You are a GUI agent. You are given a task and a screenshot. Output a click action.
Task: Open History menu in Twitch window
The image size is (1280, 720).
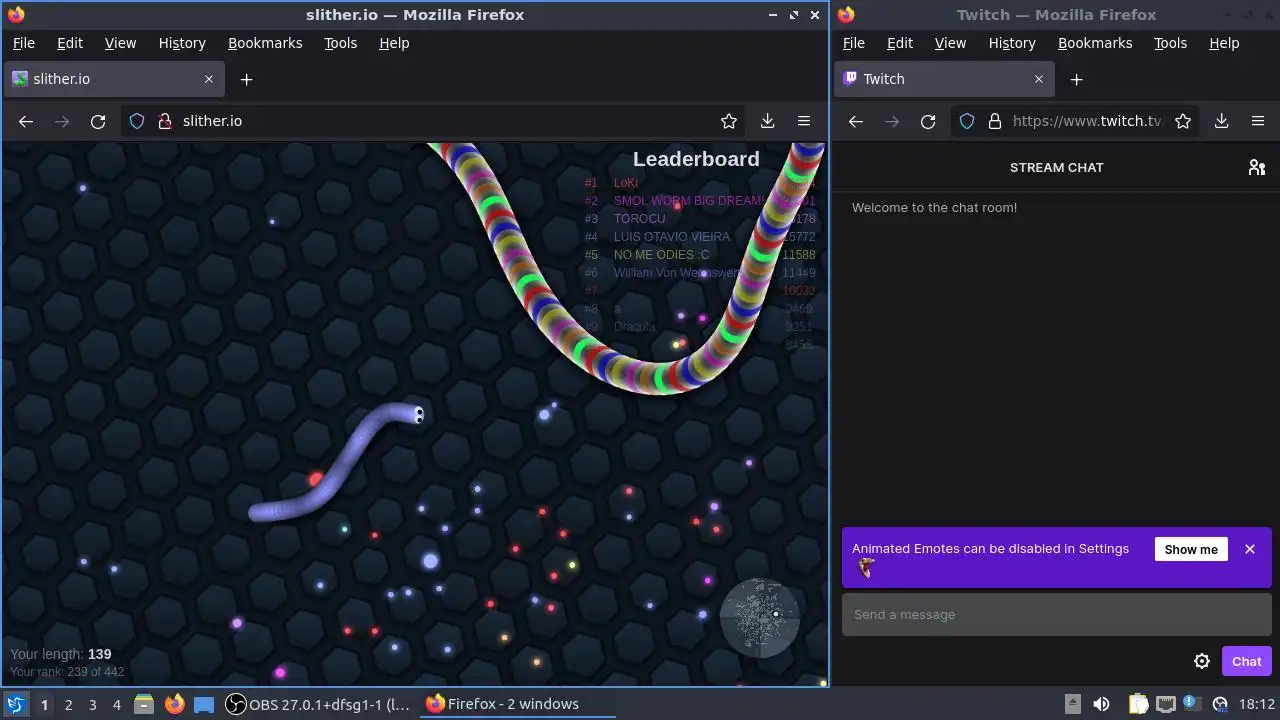pos(1012,43)
